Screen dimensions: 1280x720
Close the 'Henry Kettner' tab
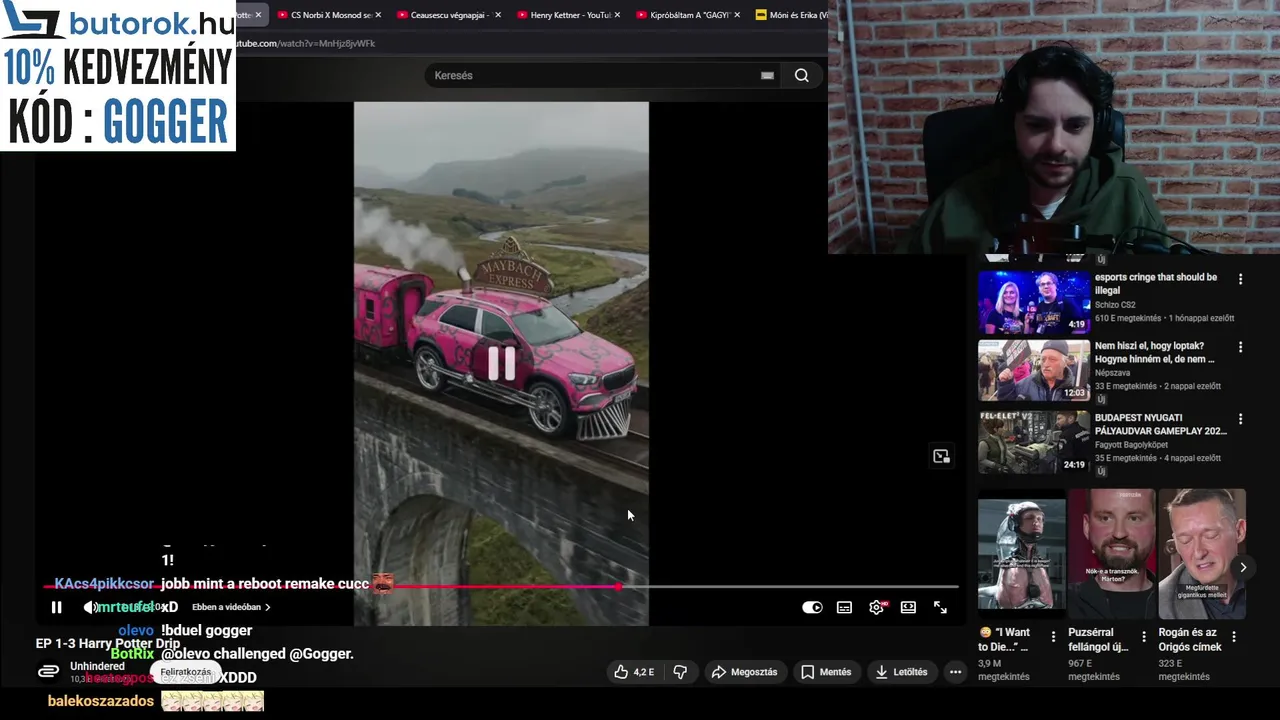[617, 15]
